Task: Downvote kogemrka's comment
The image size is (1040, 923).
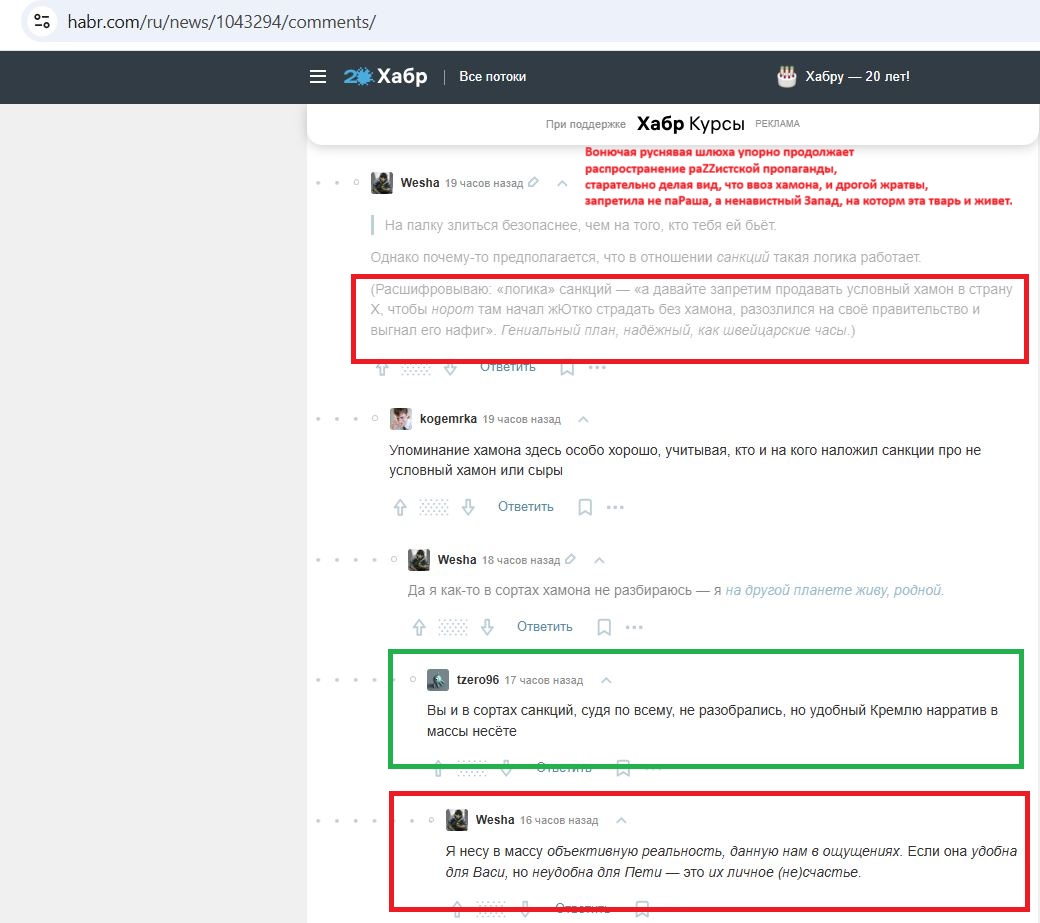Action: point(468,507)
